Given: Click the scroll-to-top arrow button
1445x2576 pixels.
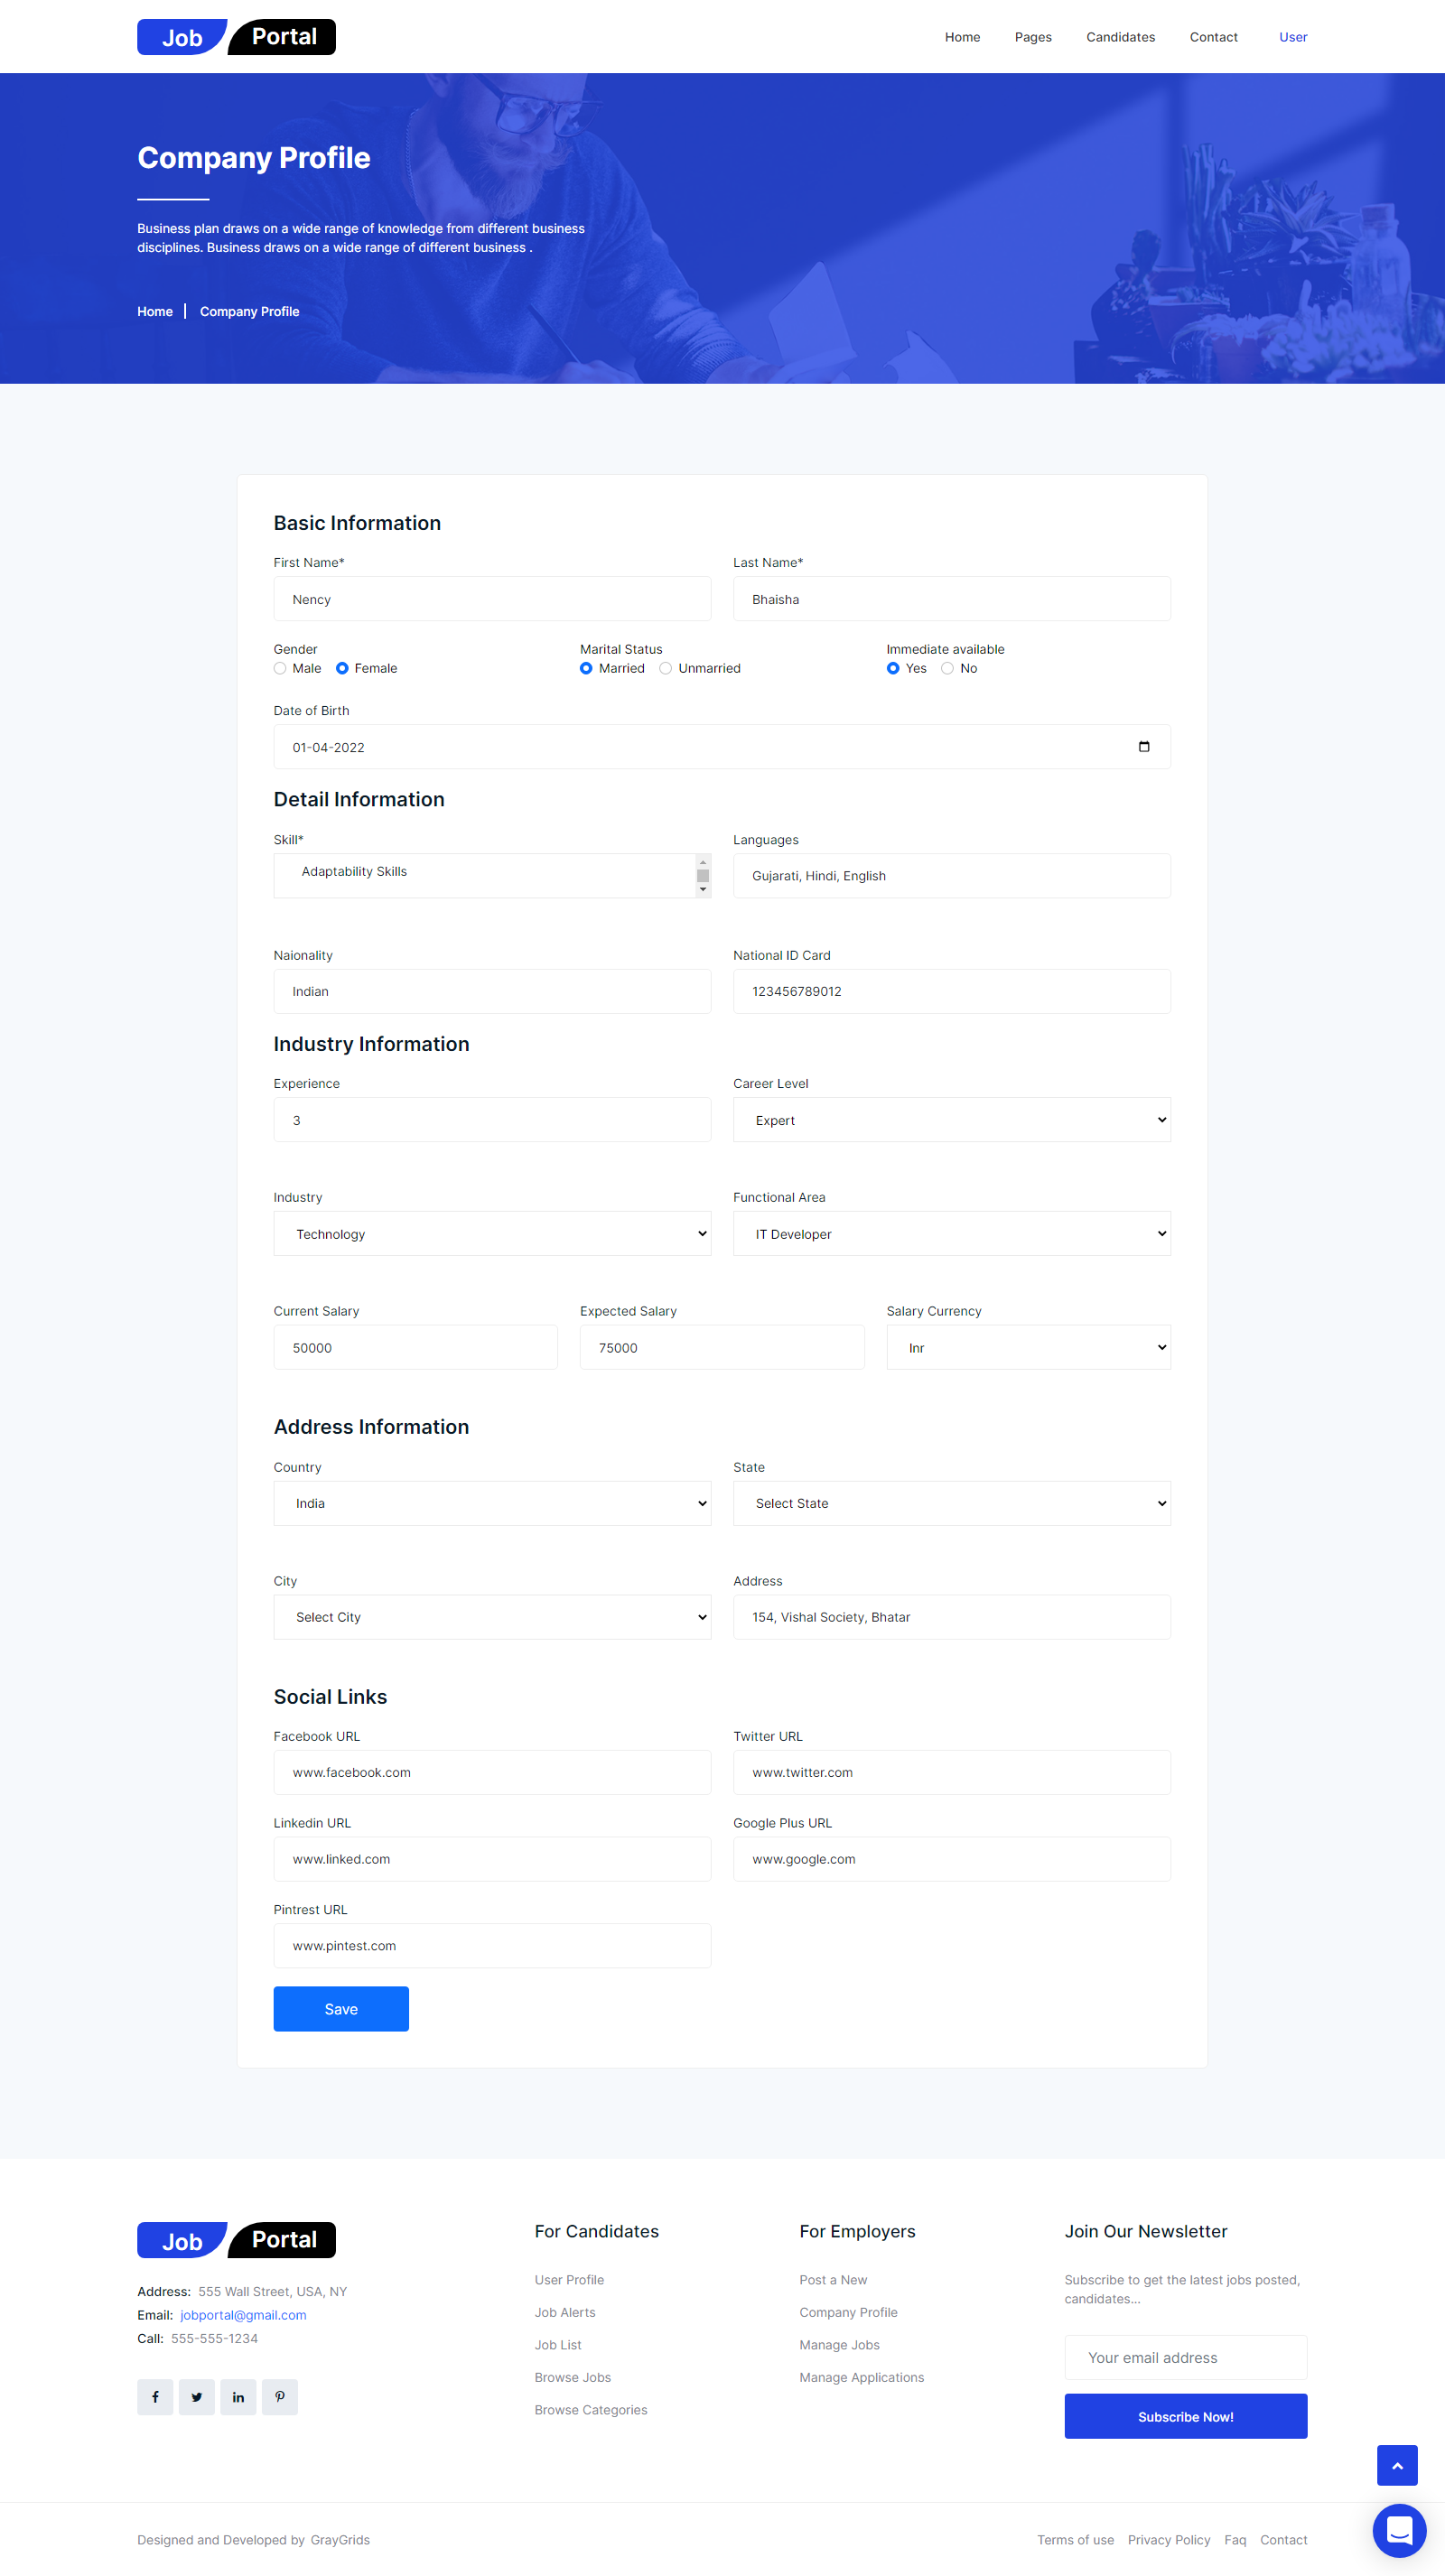Looking at the screenshot, I should click(1396, 2465).
